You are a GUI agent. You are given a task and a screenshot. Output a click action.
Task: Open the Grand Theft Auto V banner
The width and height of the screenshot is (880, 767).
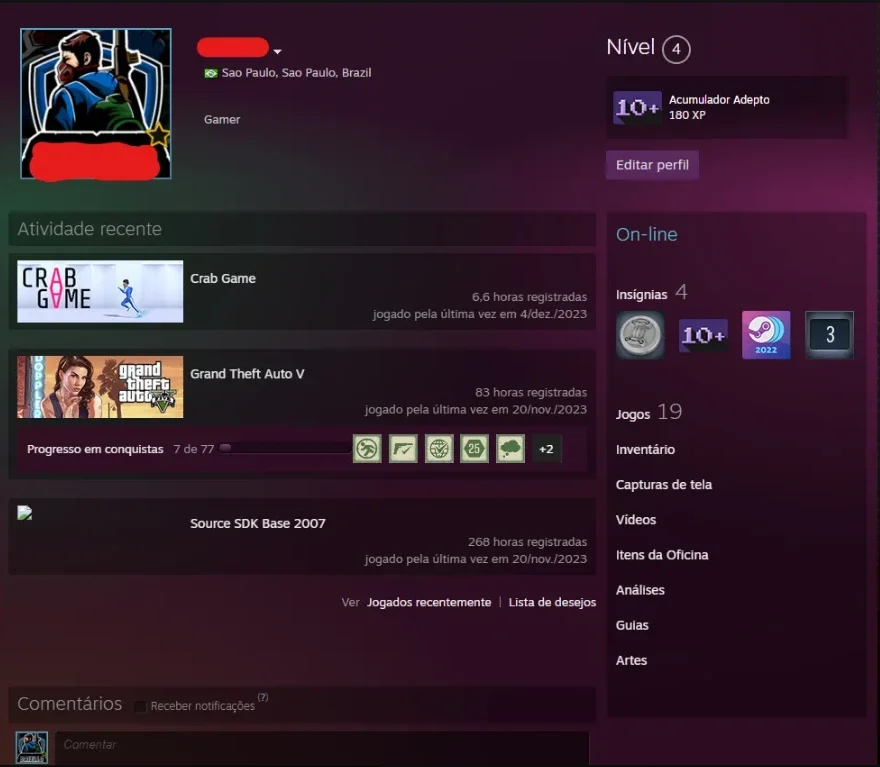100,387
